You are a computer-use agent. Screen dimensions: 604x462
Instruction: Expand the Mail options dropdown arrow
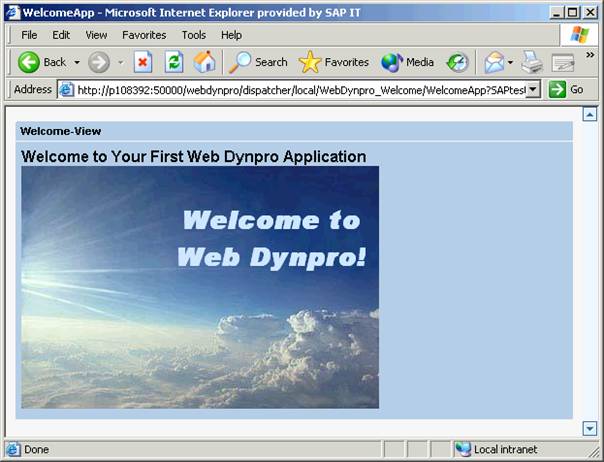click(510, 62)
